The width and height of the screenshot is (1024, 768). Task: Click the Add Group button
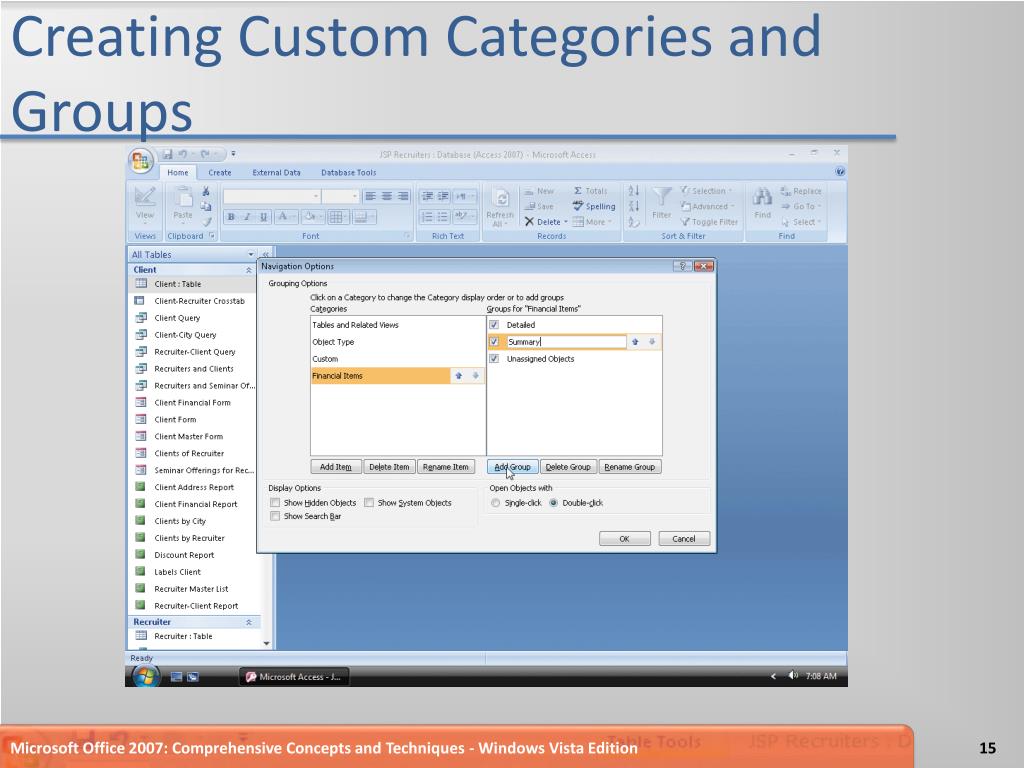[513, 467]
